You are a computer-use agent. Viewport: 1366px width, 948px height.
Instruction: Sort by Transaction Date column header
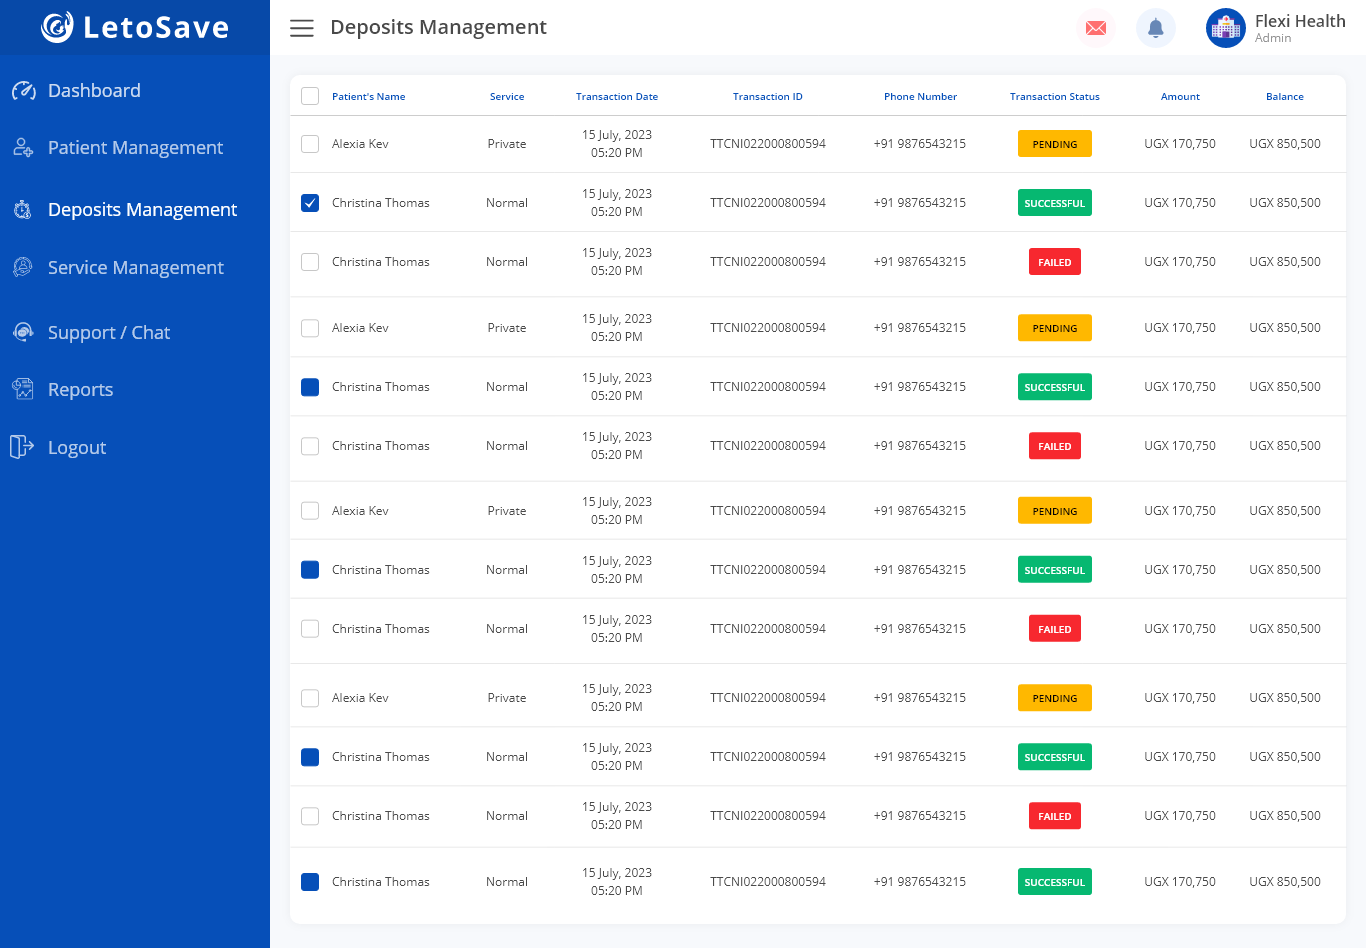tap(617, 97)
